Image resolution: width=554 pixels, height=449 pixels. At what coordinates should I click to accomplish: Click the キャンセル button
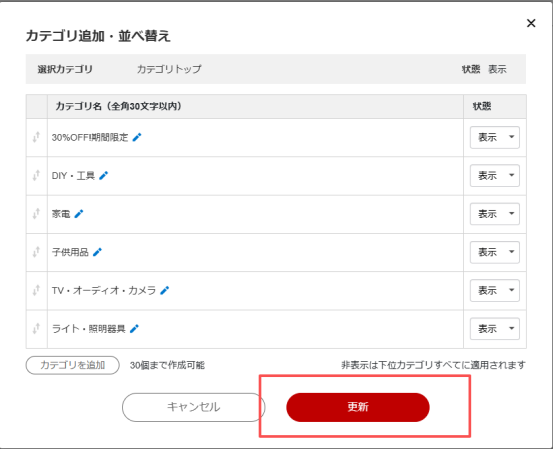tap(194, 407)
